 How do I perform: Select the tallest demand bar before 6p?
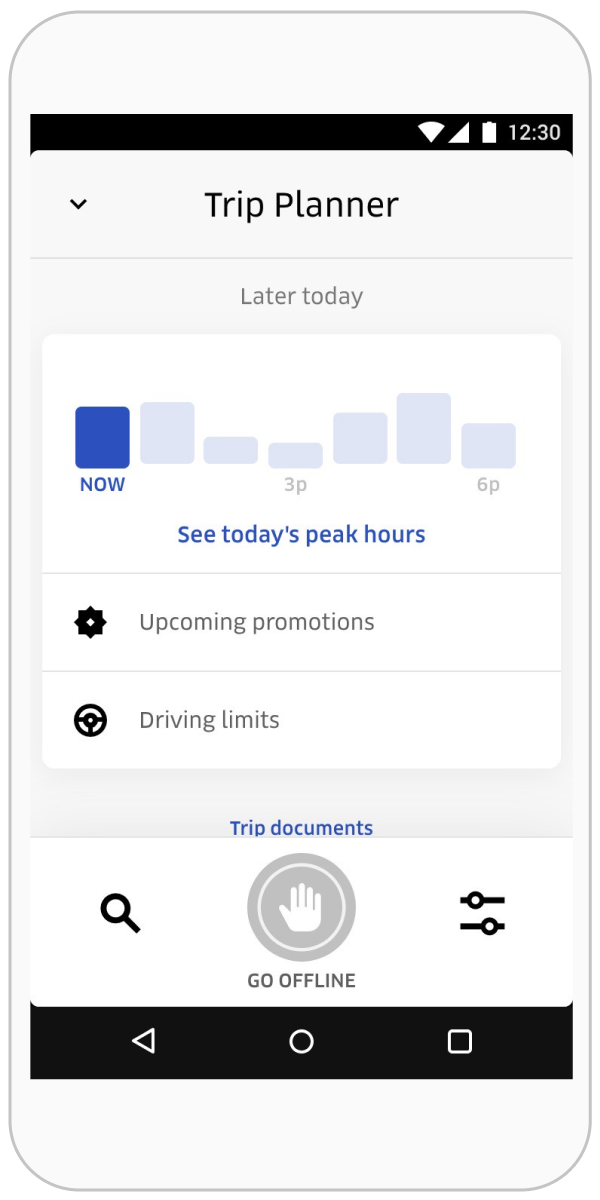pyautogui.click(x=424, y=428)
